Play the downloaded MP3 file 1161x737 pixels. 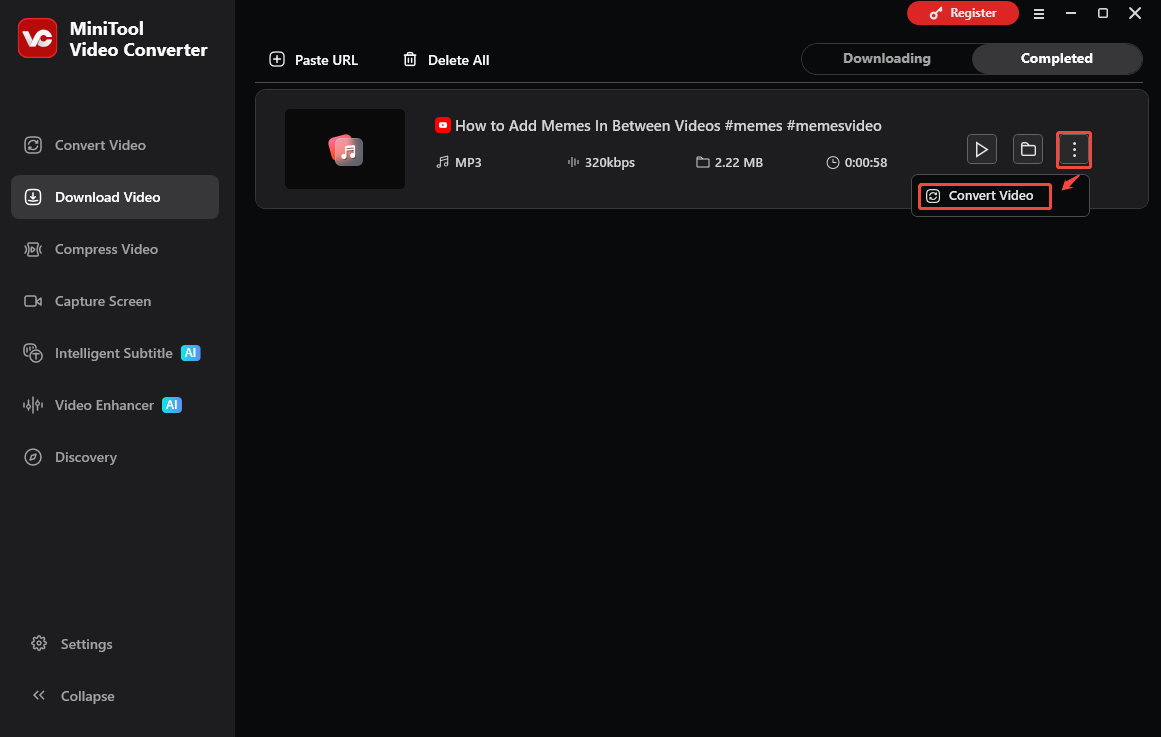point(982,150)
